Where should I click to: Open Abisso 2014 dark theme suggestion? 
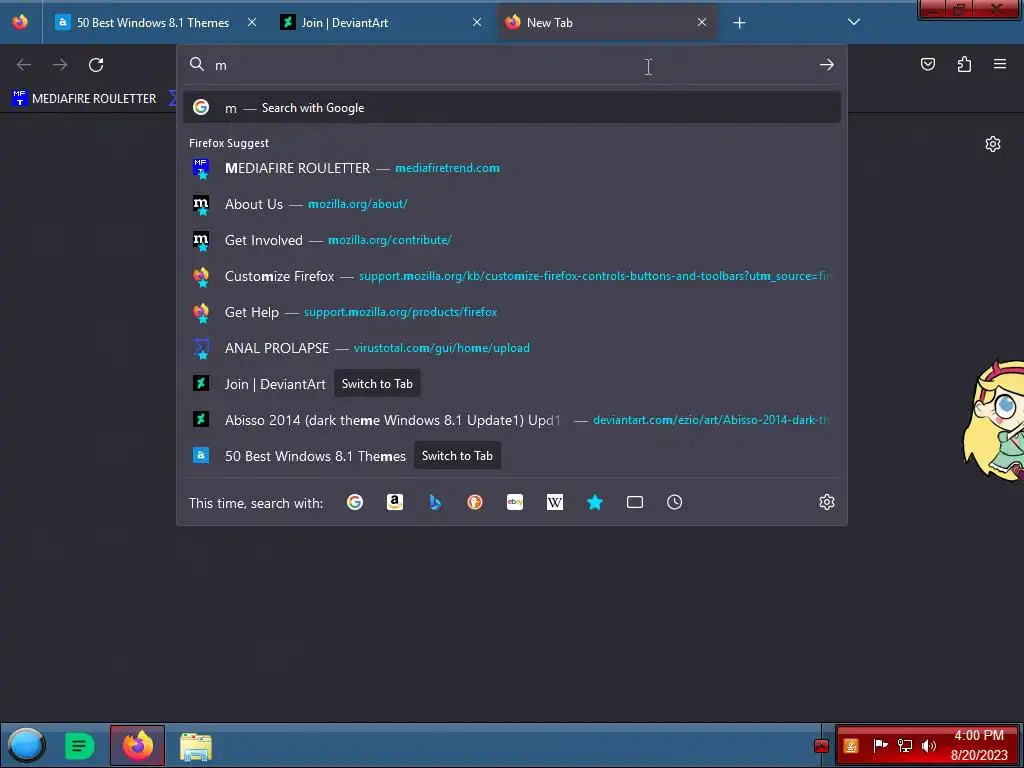point(512,420)
